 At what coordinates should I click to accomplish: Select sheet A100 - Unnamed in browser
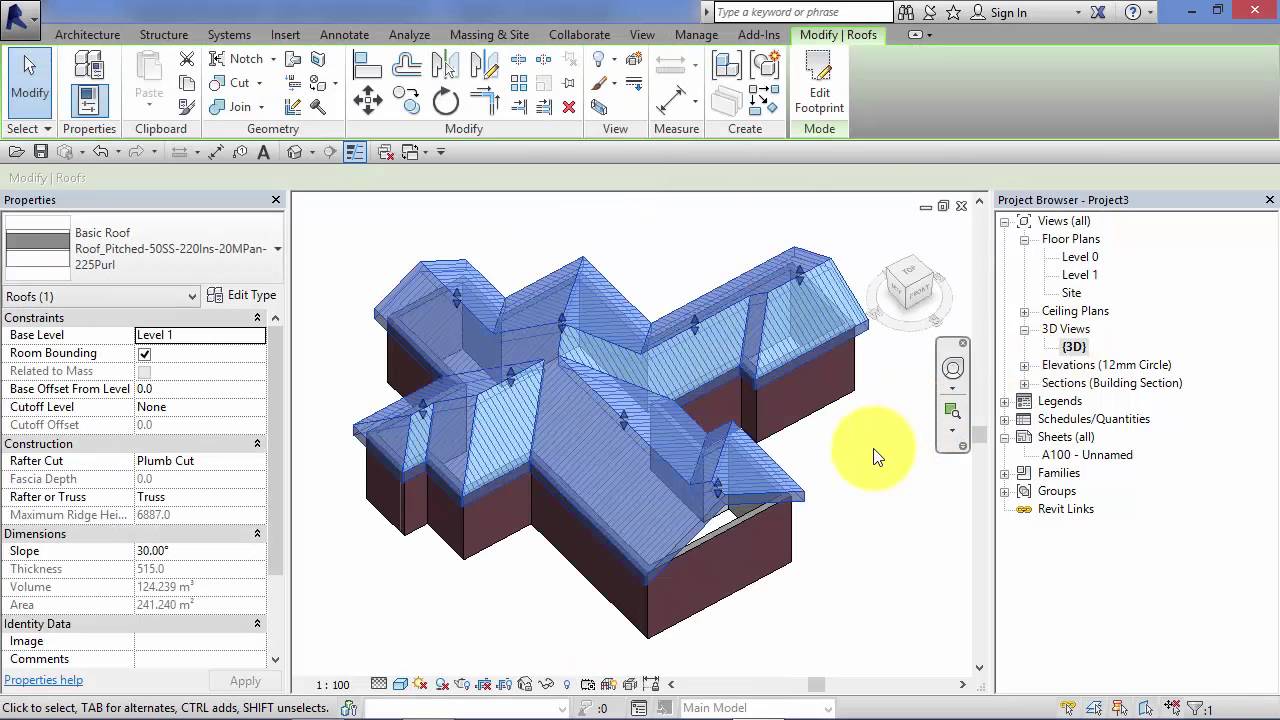pyautogui.click(x=1087, y=455)
